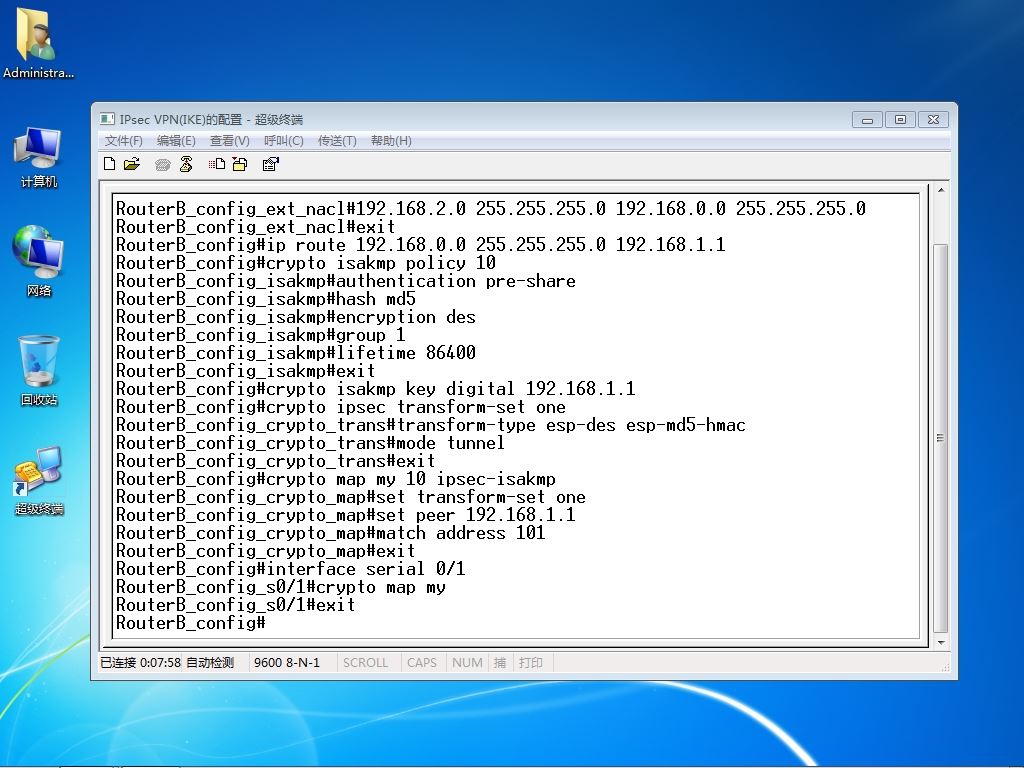This screenshot has width=1024, height=768.
Task: Click the SCROLL indicator in status bar
Action: 365,662
